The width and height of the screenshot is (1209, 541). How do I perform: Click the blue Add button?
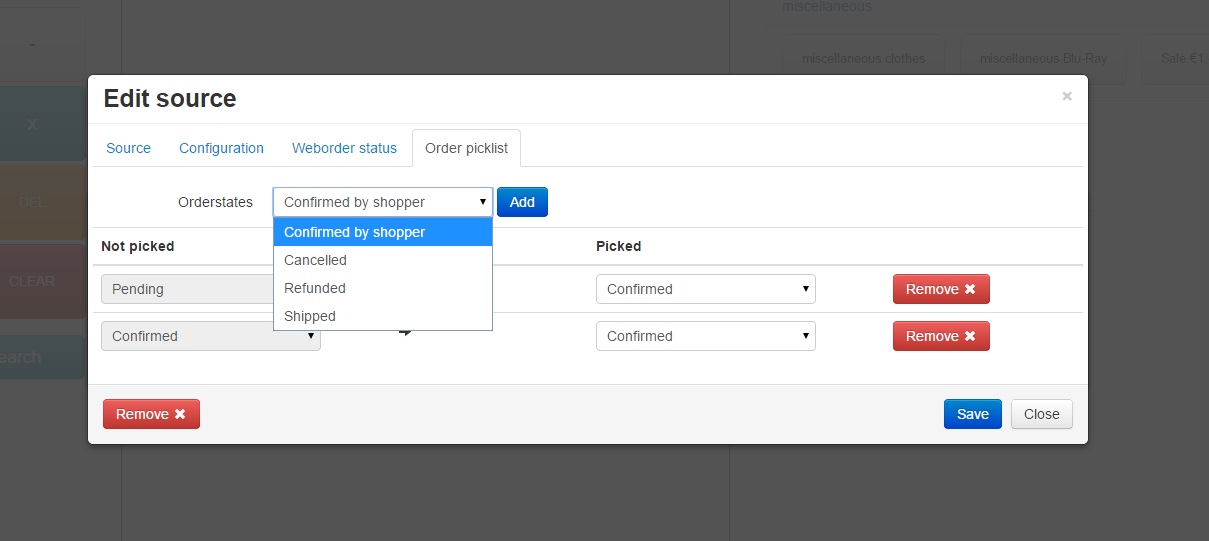(x=522, y=202)
